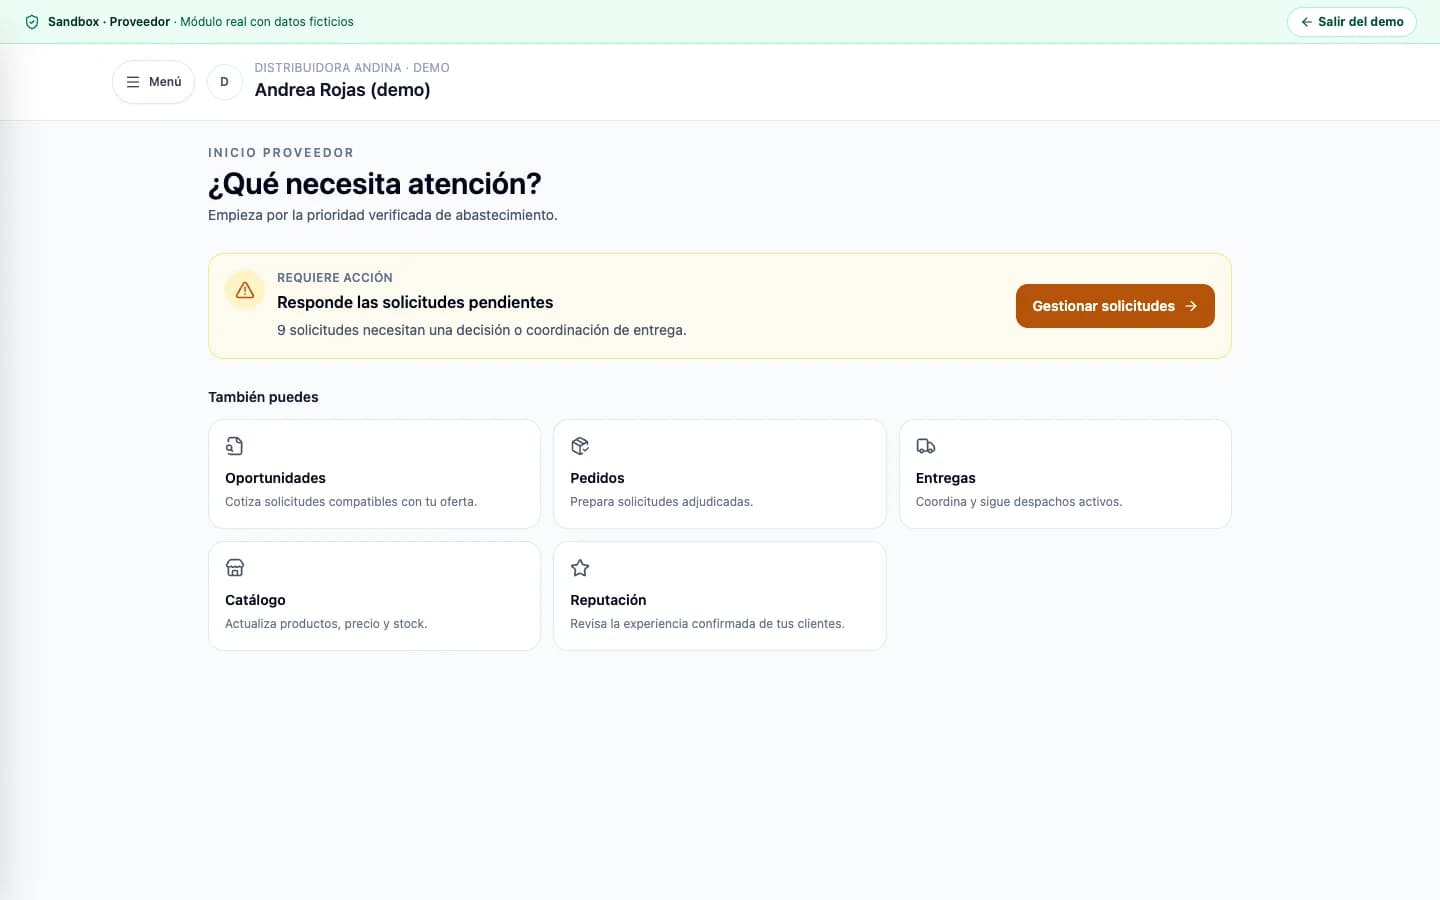This screenshot has width=1440, height=900.
Task: Click the heading ¿Qué necesita atención?
Action: click(375, 184)
